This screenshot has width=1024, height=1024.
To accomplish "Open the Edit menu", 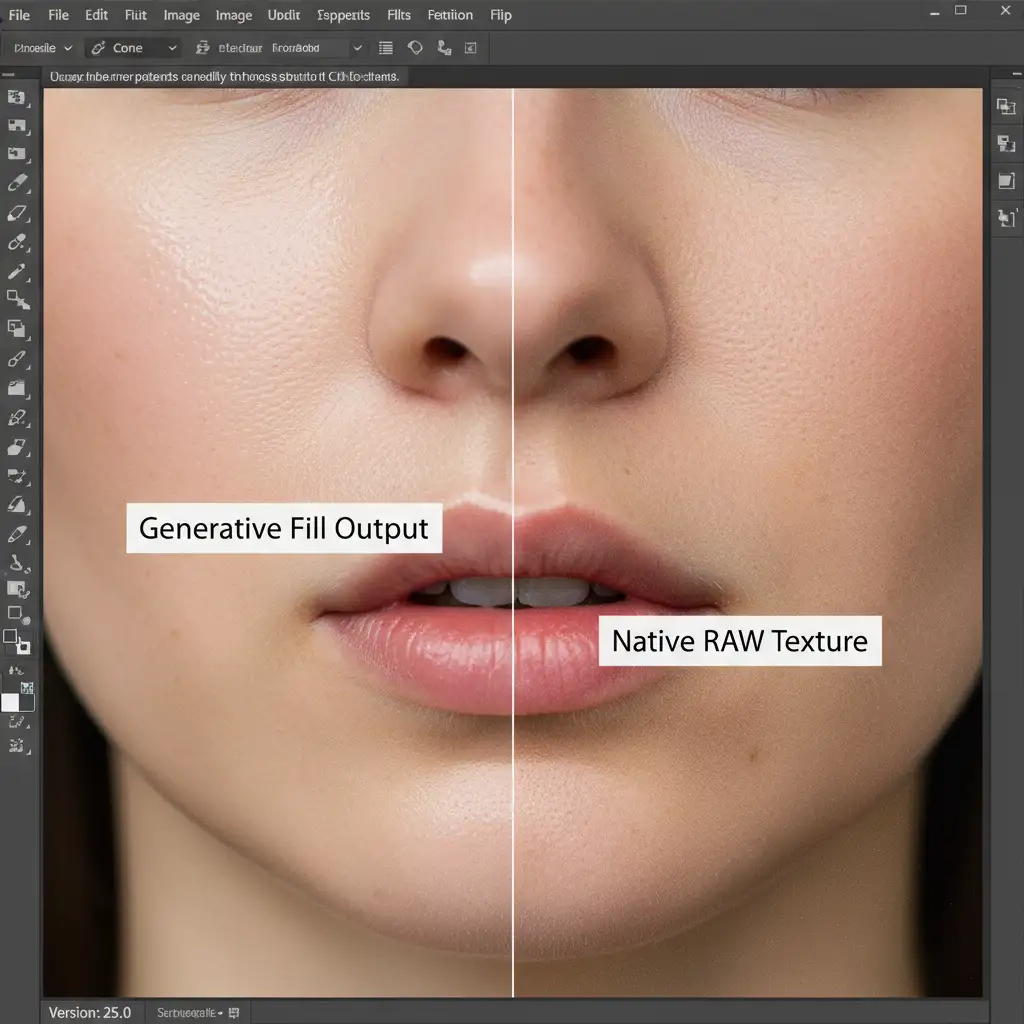I will (x=97, y=15).
